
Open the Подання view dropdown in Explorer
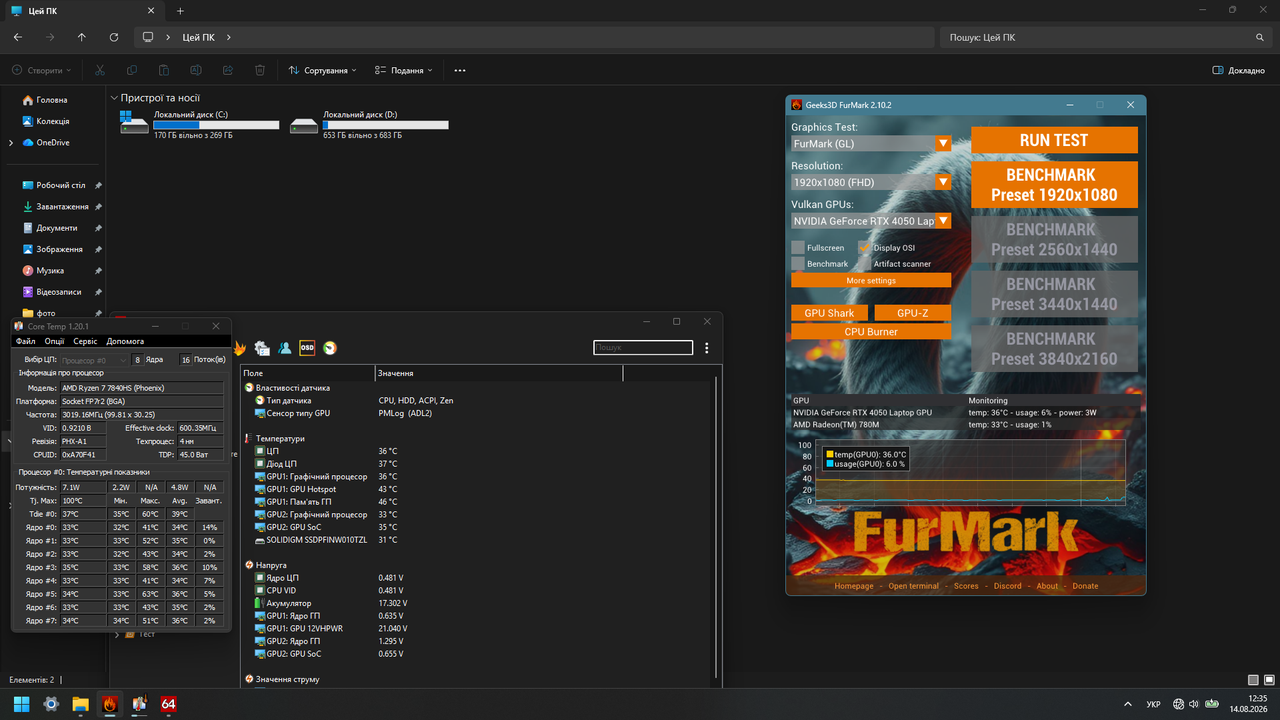tap(404, 71)
